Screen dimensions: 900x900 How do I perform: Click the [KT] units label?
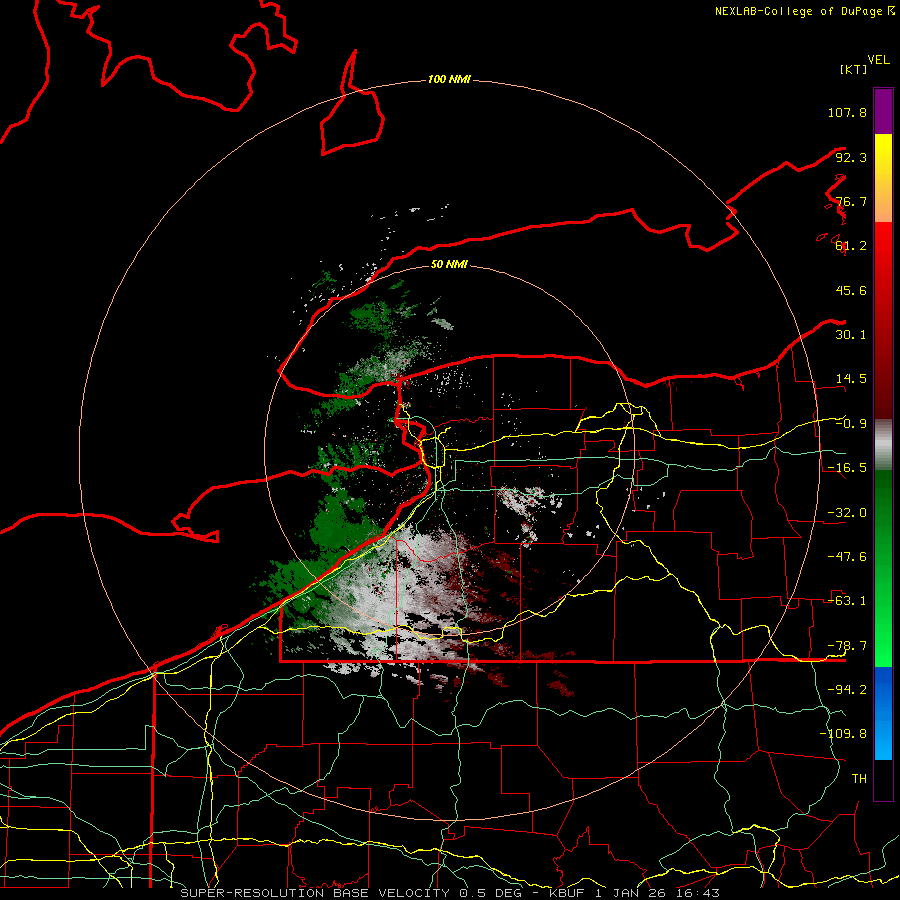point(853,69)
